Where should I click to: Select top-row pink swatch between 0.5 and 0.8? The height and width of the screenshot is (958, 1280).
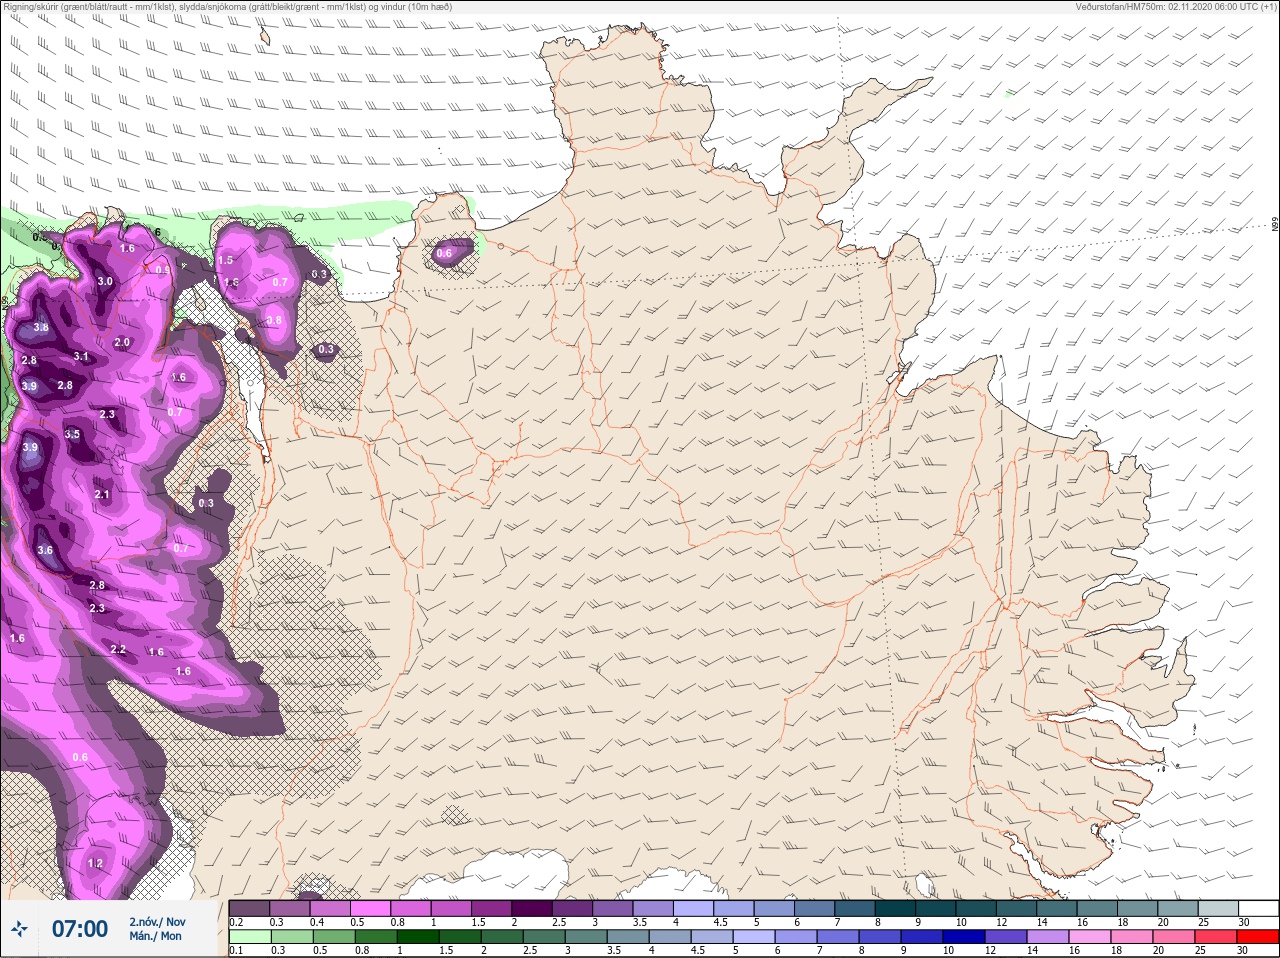point(370,908)
